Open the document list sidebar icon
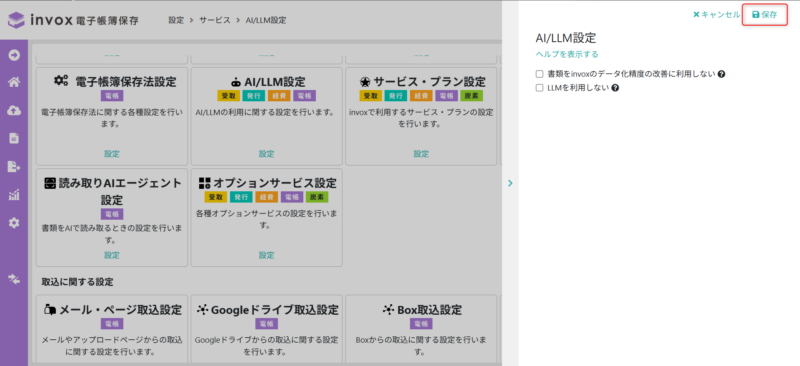The image size is (800, 366). point(14,138)
